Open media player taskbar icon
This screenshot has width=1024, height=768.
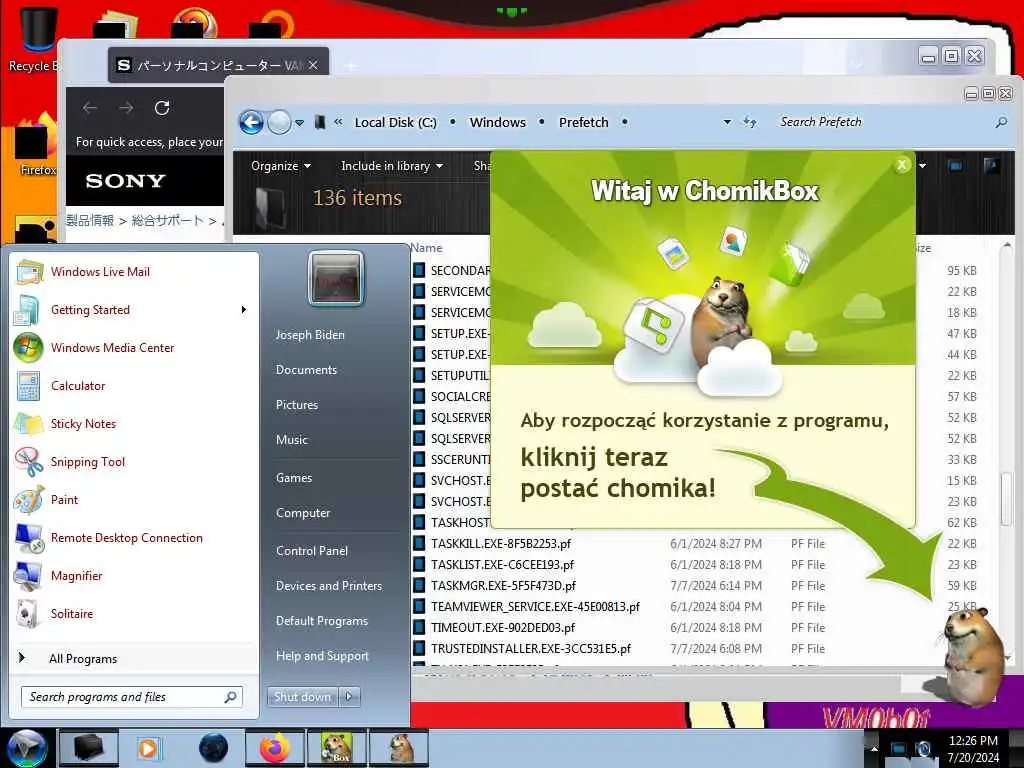tap(149, 748)
